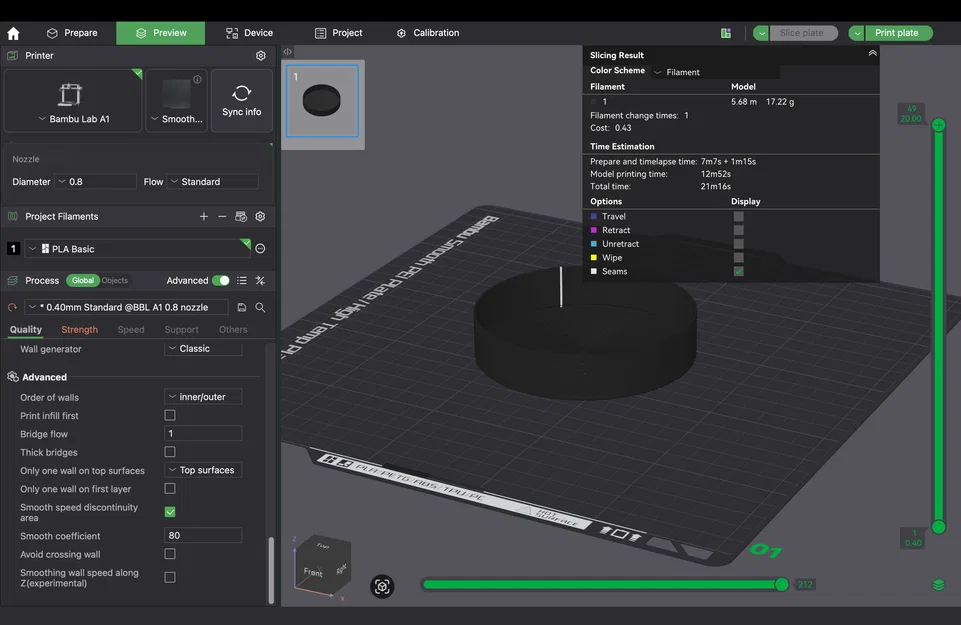Show Travel moves in display

coord(739,216)
